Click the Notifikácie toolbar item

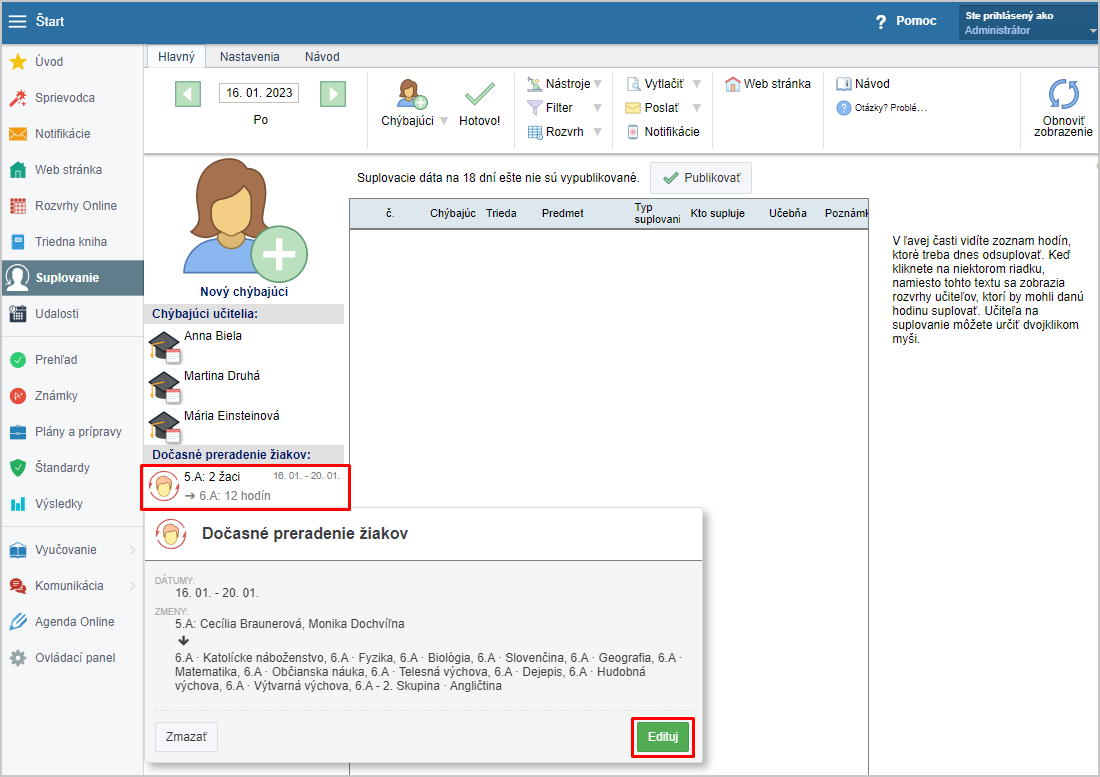[663, 132]
